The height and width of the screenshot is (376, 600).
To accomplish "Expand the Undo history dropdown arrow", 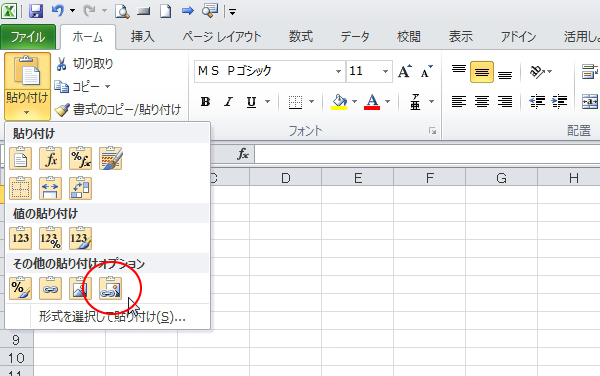I will point(72,11).
